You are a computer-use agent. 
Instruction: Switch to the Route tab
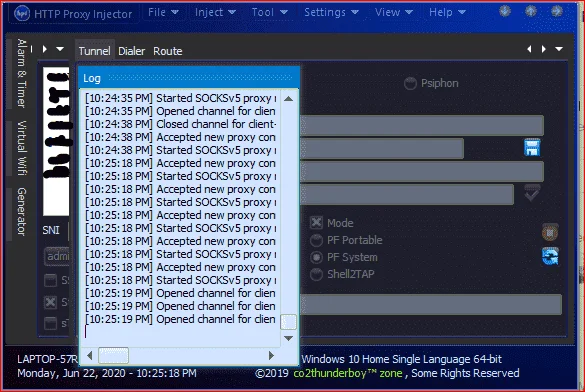click(168, 51)
